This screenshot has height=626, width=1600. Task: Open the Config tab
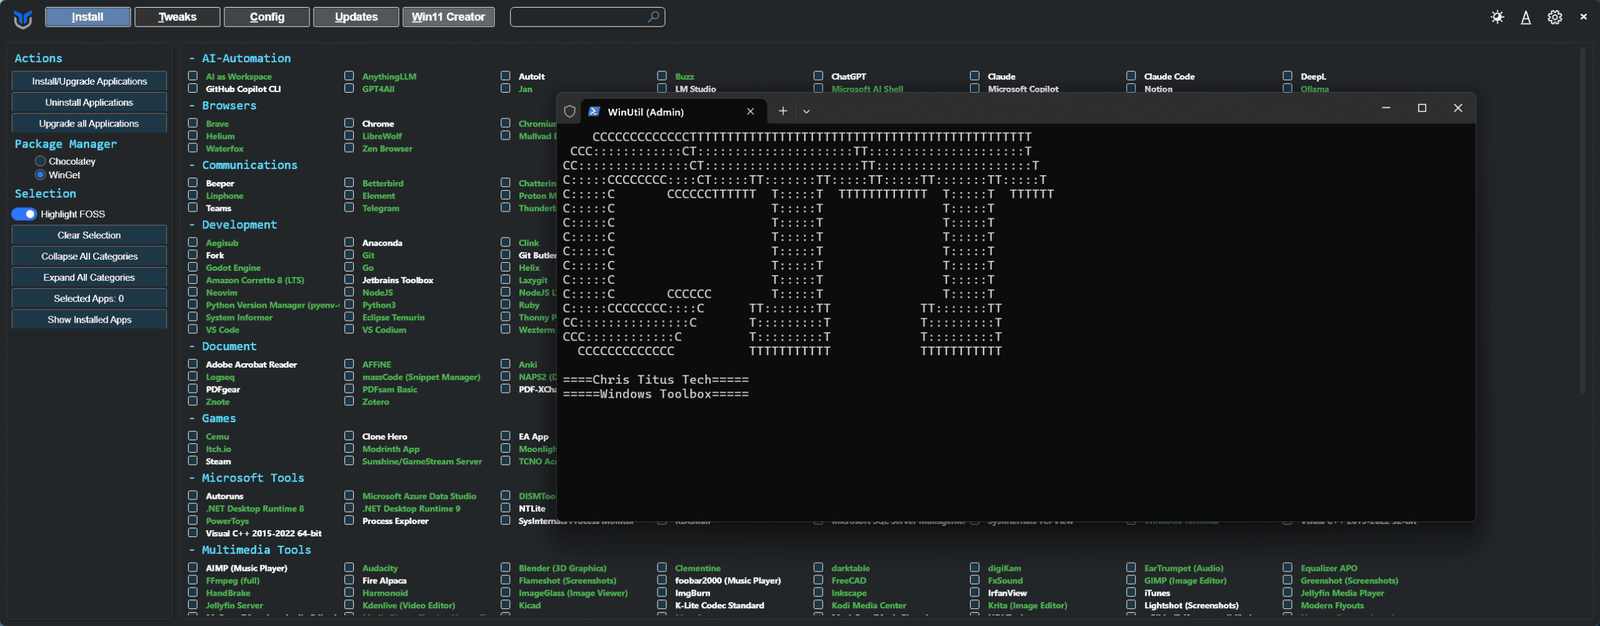[267, 17]
